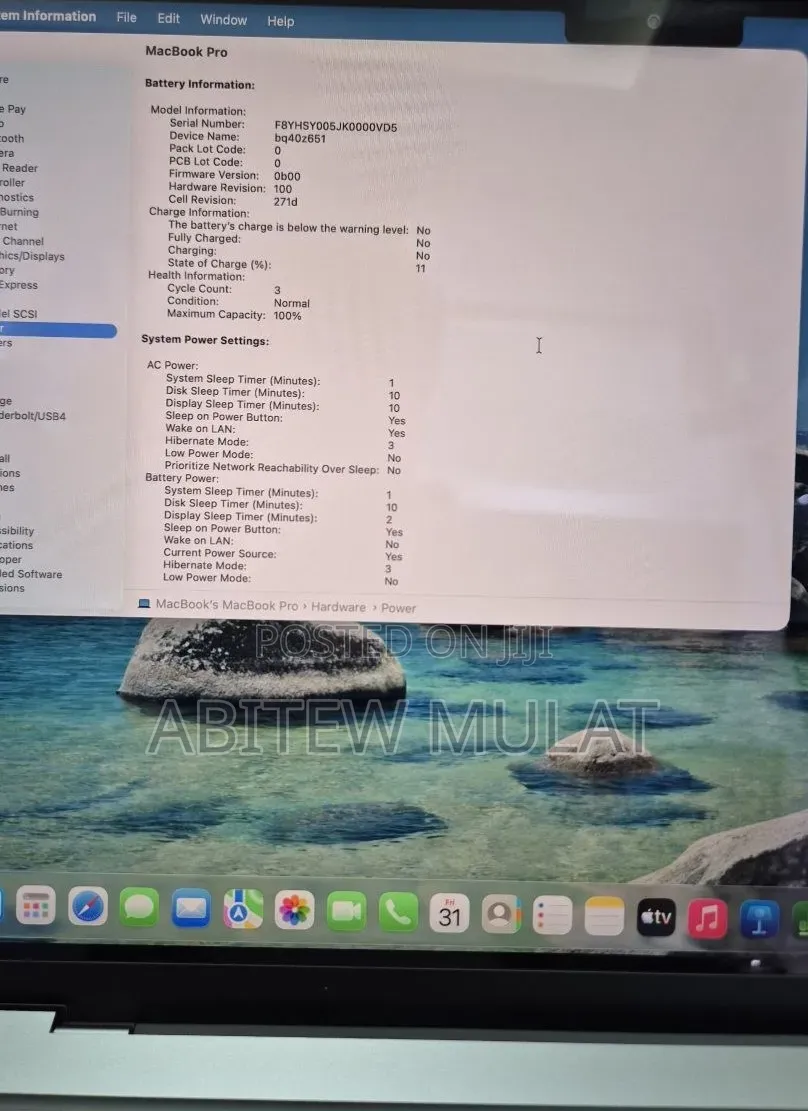Click the Charge Information label
This screenshot has height=1111, width=808.
coord(199,212)
